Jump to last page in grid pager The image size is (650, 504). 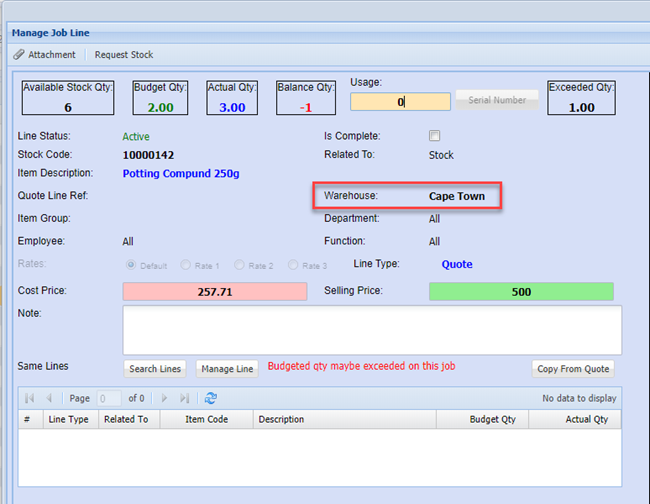tap(185, 398)
